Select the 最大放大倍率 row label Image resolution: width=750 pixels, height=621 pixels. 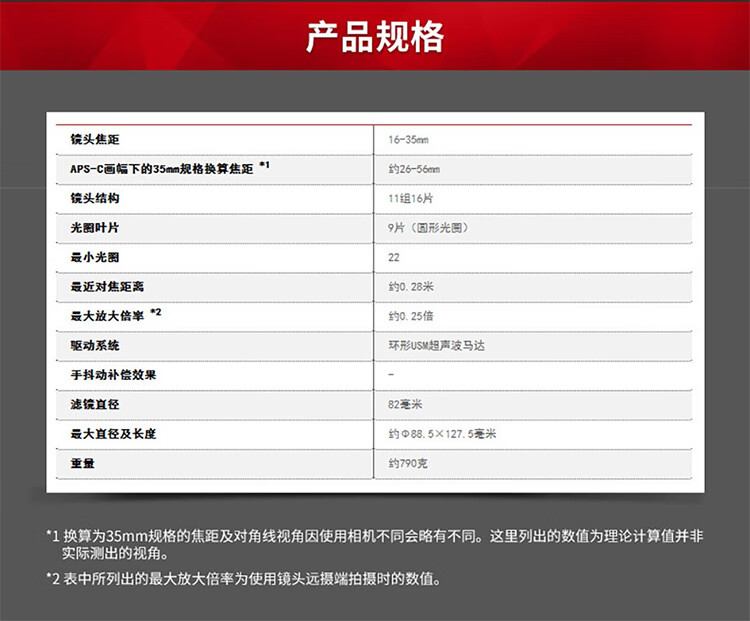point(107,316)
